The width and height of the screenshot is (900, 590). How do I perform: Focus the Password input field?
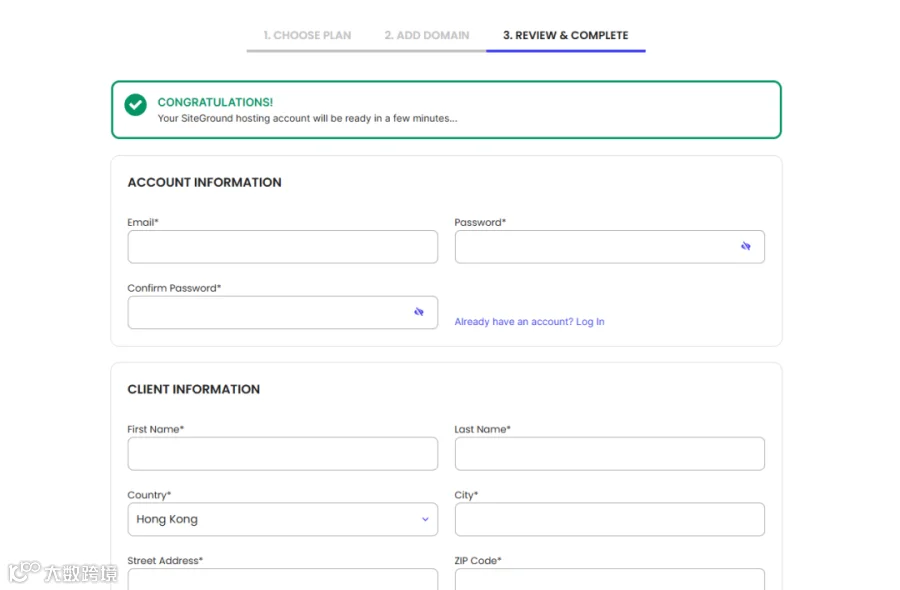[610, 247]
